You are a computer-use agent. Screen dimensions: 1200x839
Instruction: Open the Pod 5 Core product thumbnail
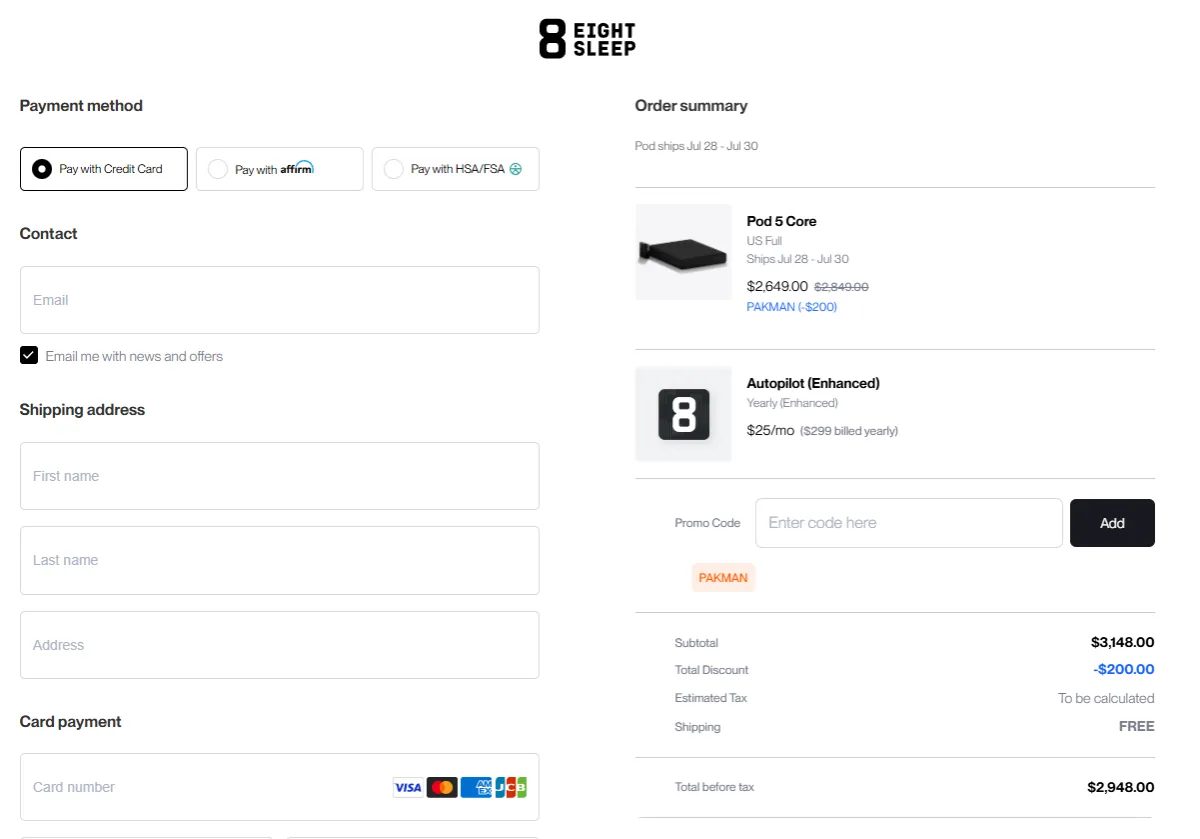pyautogui.click(x=684, y=252)
